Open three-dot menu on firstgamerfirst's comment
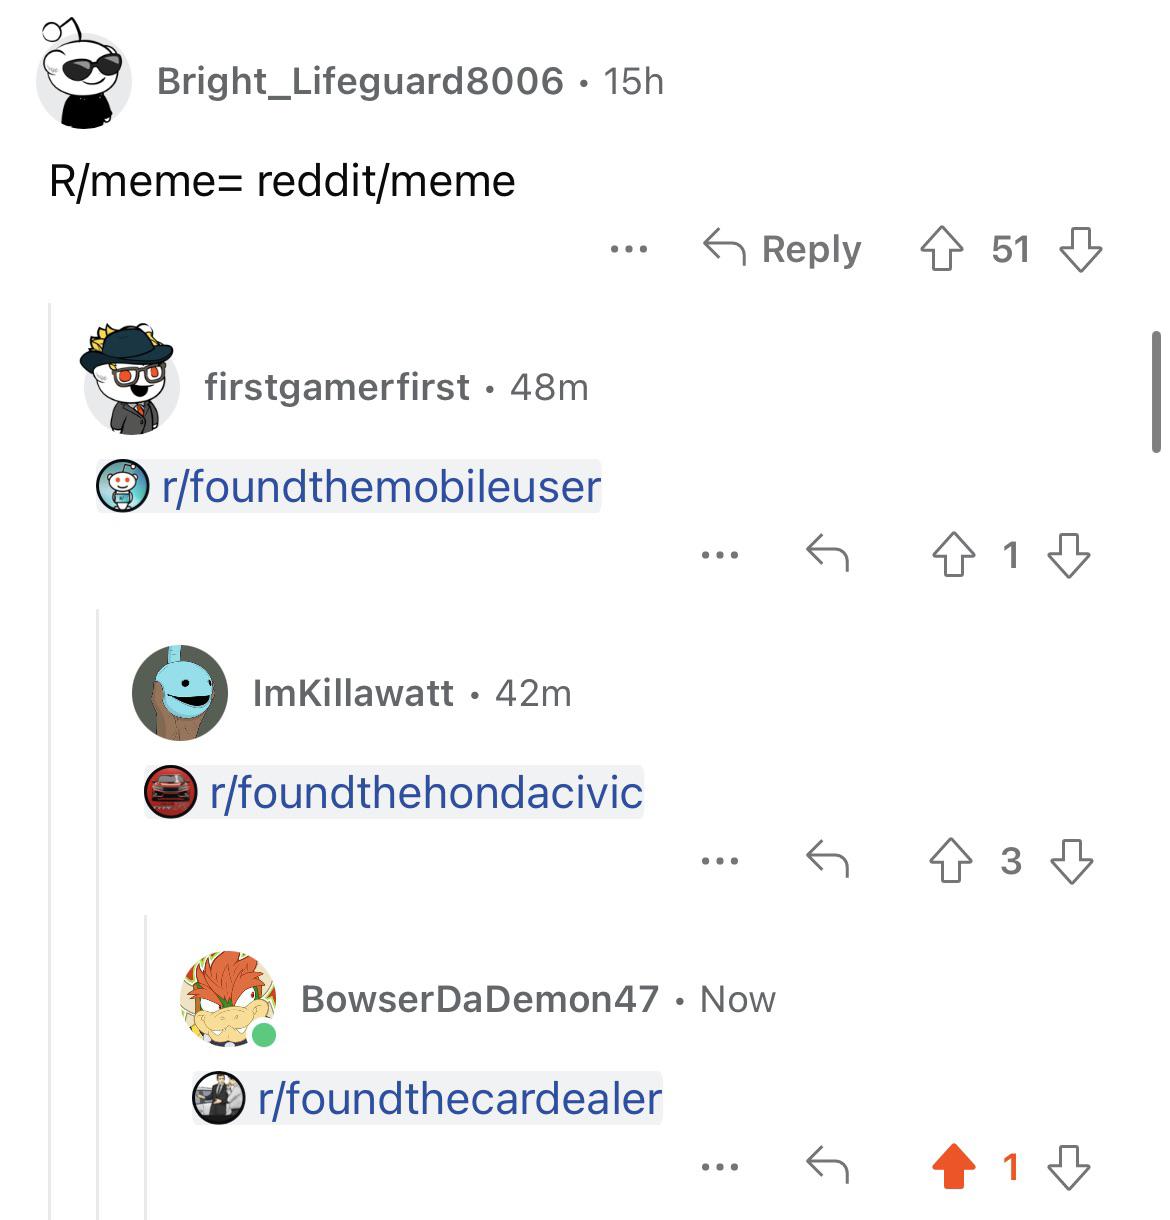This screenshot has height=1220, width=1170. tap(720, 555)
